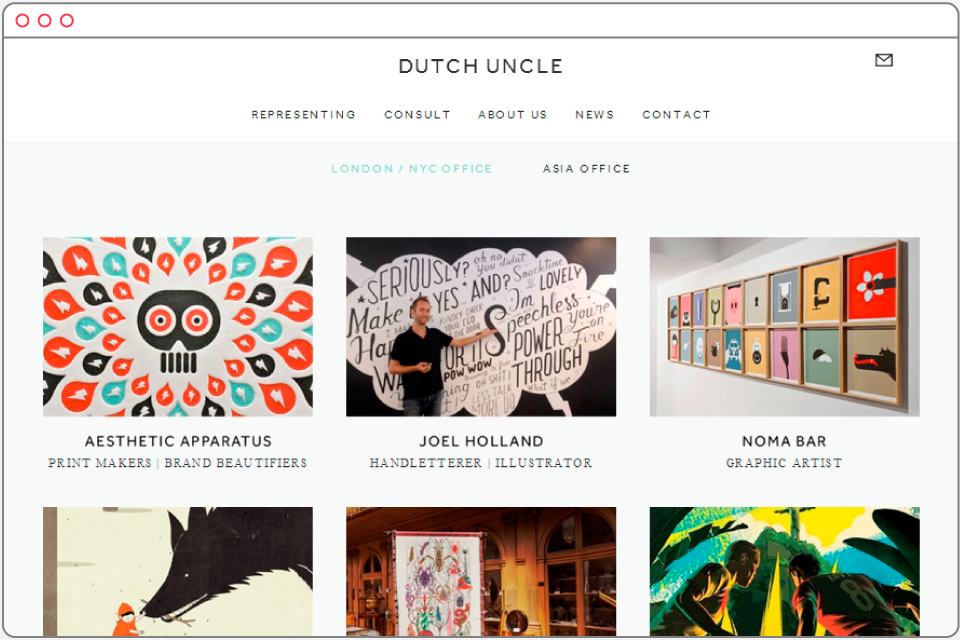This screenshot has width=960, height=640.
Task: Open the Aesthetic Apparatus skull artwork thumbnail
Action: pos(178,326)
